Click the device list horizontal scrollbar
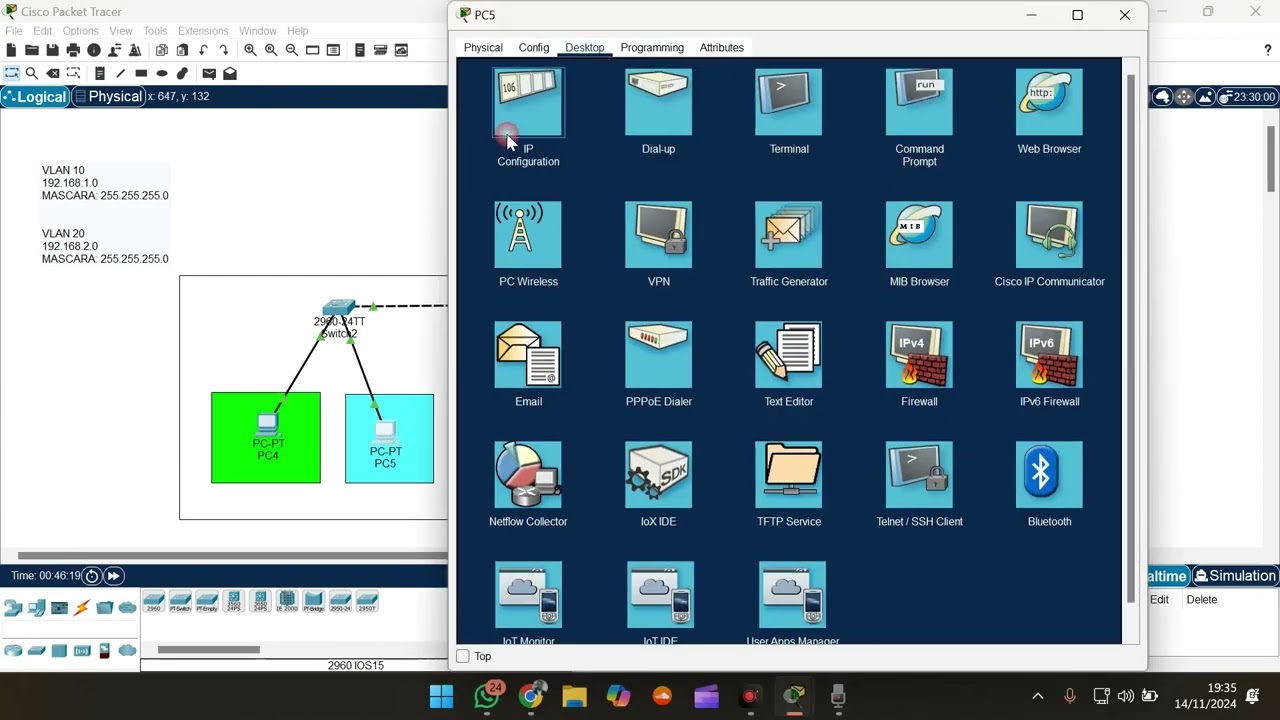The image size is (1280, 720). (x=208, y=650)
